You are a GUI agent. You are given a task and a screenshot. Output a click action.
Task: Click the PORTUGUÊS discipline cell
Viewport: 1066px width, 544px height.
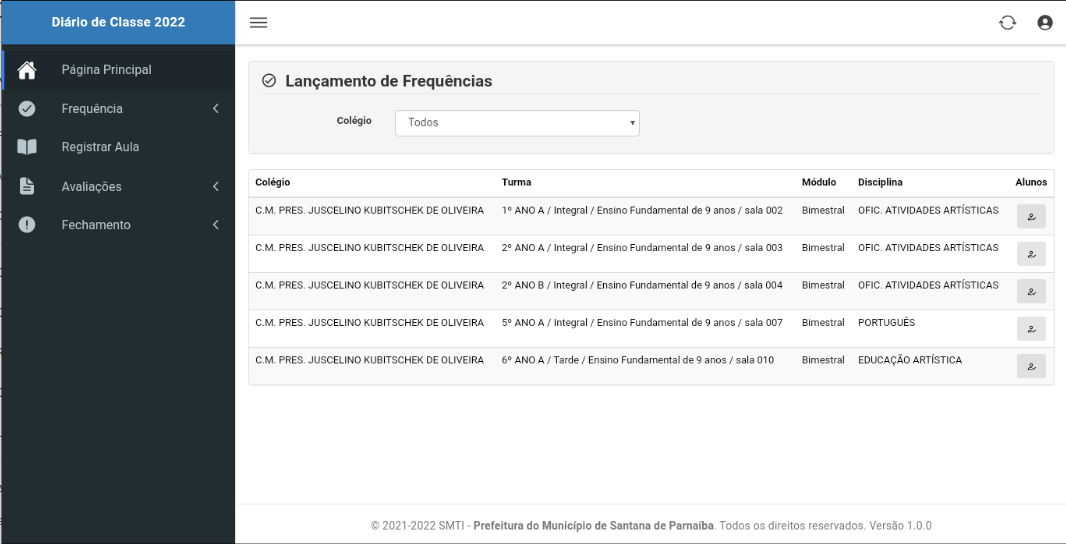887,323
